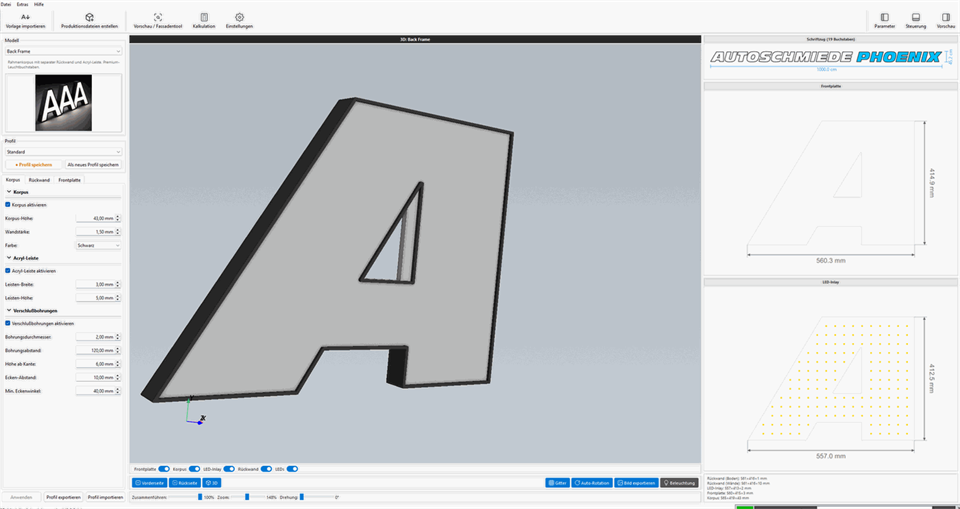Click the Zoom slider handle
Image resolution: width=960 pixels, height=509 pixels.
point(247,497)
